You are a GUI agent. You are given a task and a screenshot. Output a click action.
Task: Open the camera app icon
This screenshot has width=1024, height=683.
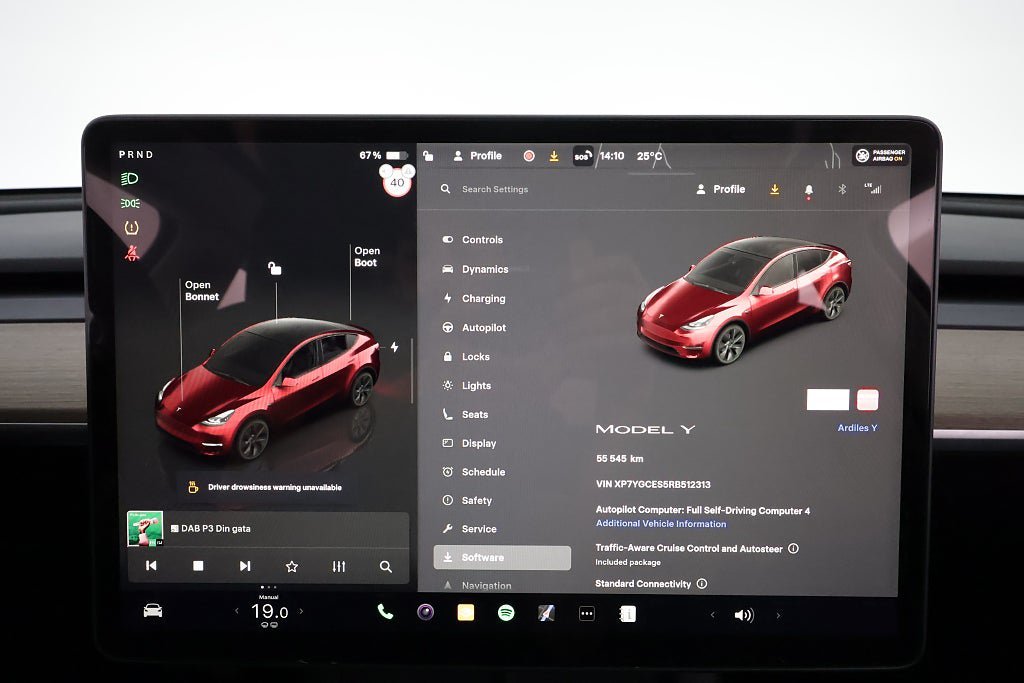click(x=426, y=612)
